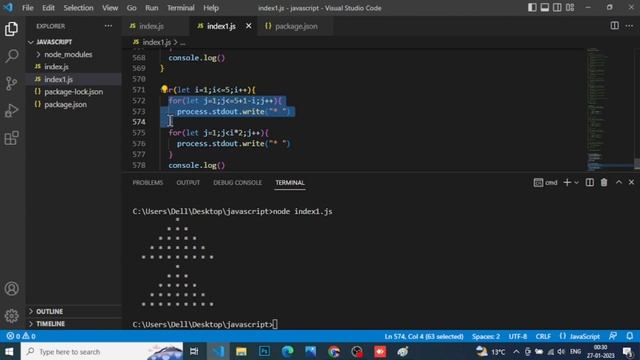Close the terminal panel
This screenshot has width=640, height=360.
pos(631,182)
